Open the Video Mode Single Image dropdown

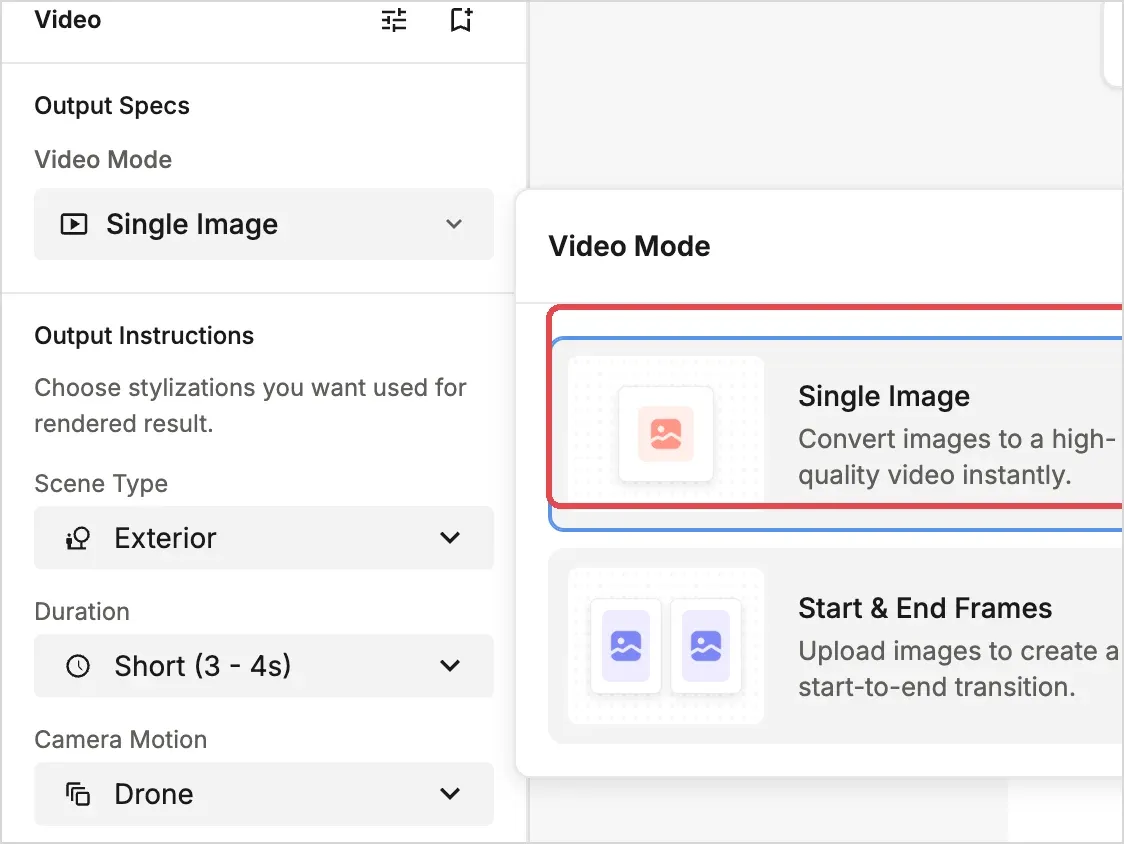pos(264,224)
